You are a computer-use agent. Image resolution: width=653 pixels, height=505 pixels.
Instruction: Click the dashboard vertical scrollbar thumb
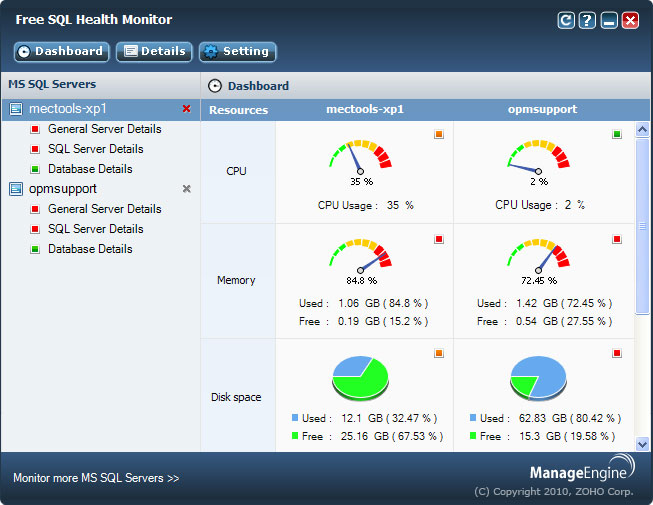[x=642, y=226]
